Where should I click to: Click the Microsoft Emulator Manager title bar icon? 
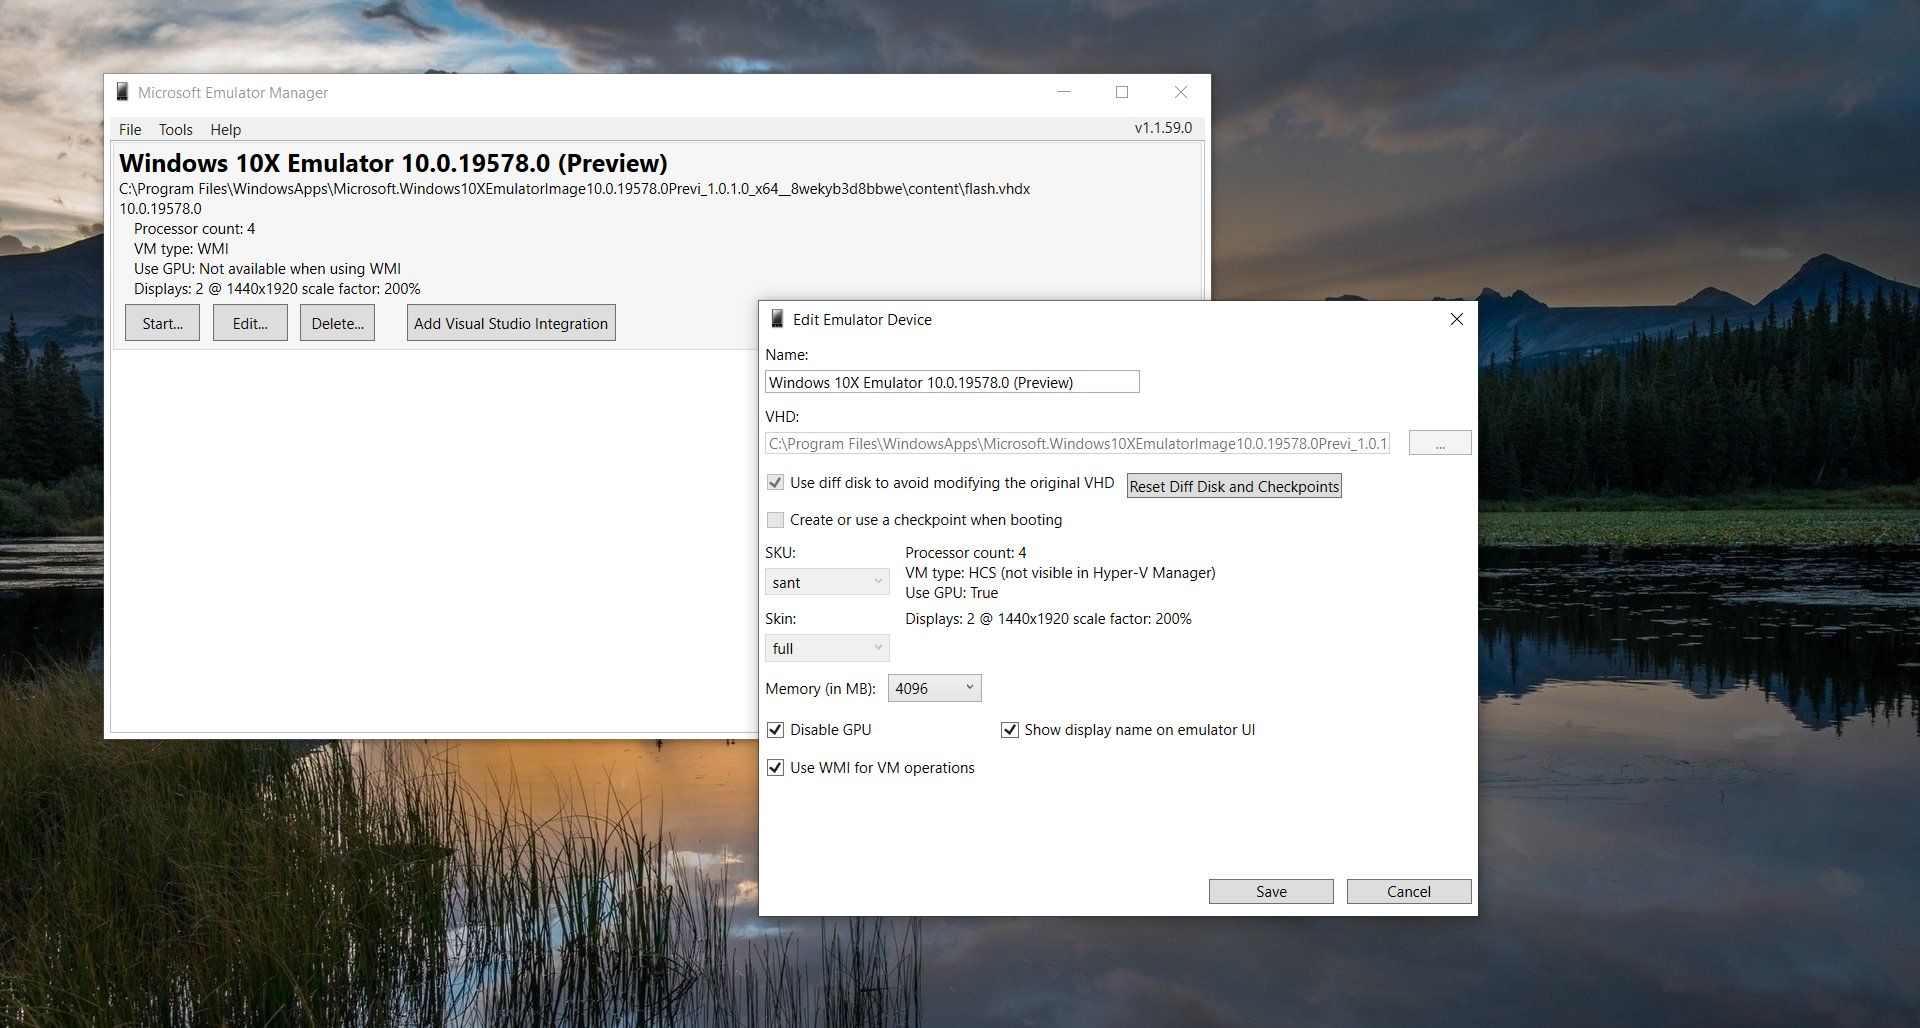(122, 92)
